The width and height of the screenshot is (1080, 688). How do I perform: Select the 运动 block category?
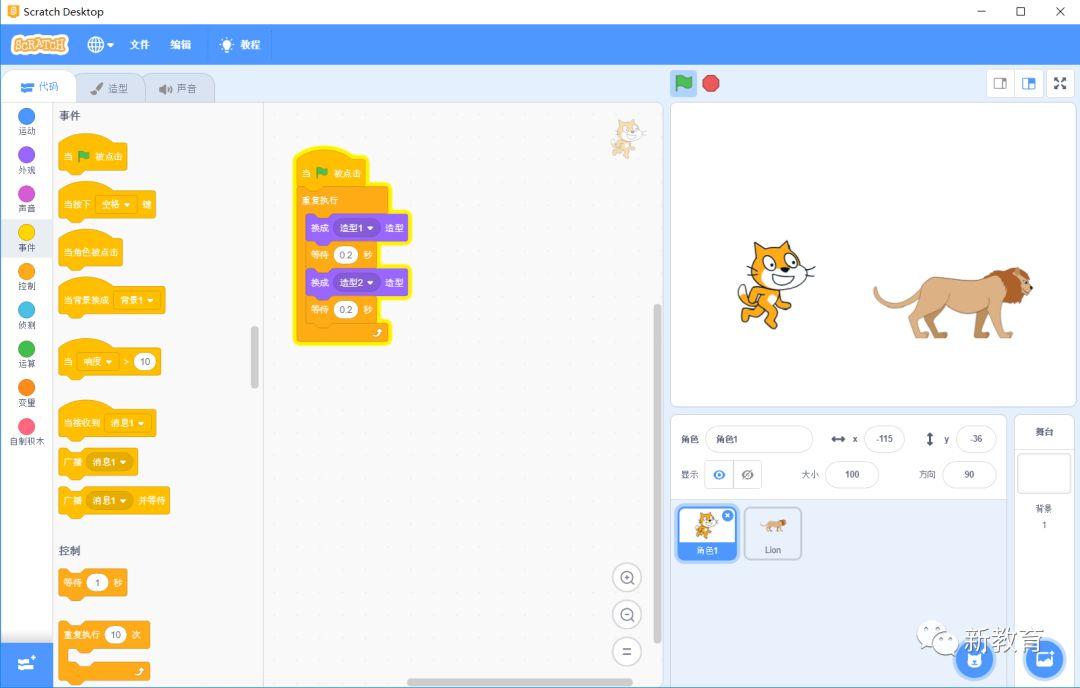pyautogui.click(x=26, y=121)
